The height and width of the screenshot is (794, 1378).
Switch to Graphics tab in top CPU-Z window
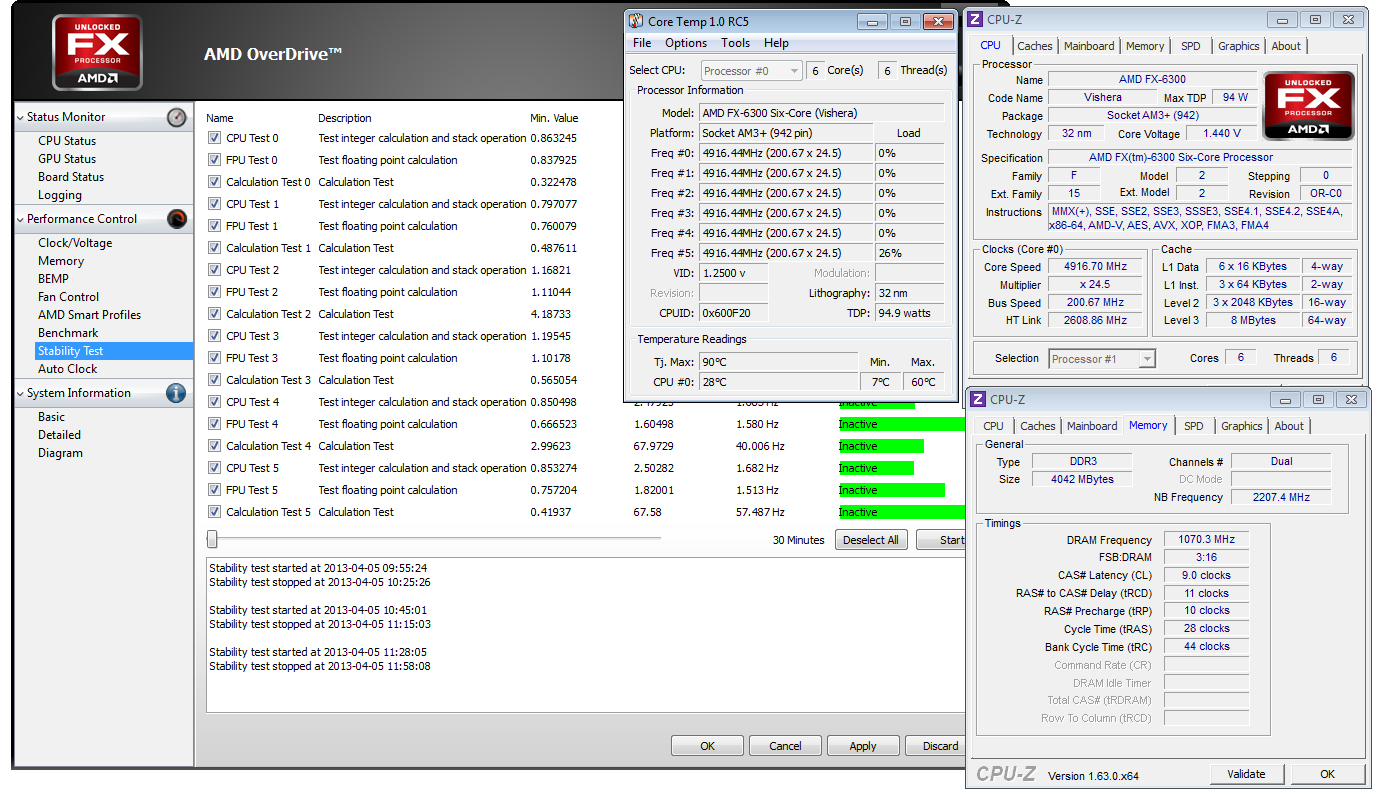pos(1238,46)
